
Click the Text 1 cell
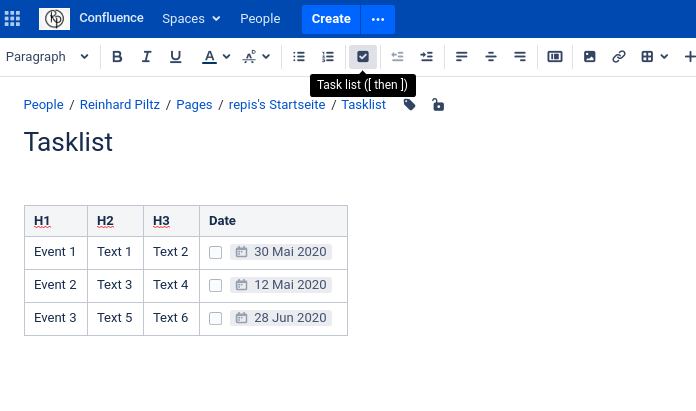[115, 253]
